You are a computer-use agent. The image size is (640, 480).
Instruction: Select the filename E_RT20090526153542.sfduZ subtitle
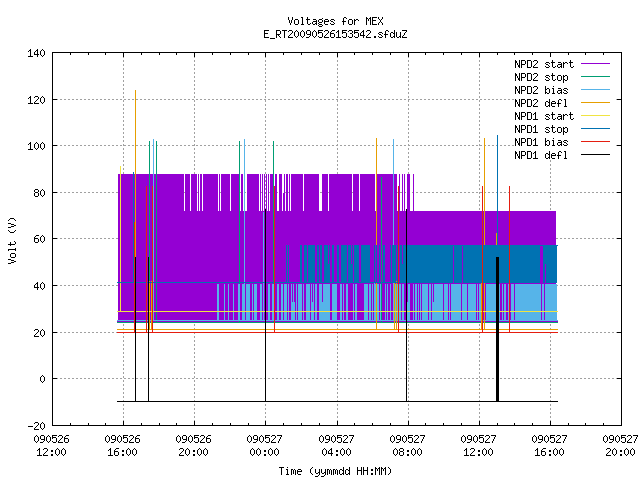point(335,34)
